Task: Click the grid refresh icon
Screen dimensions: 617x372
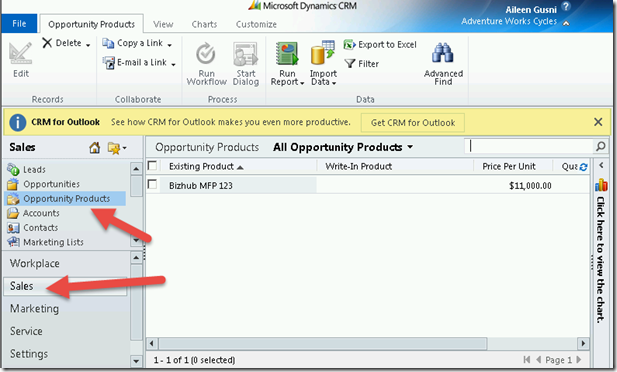Action: click(583, 167)
